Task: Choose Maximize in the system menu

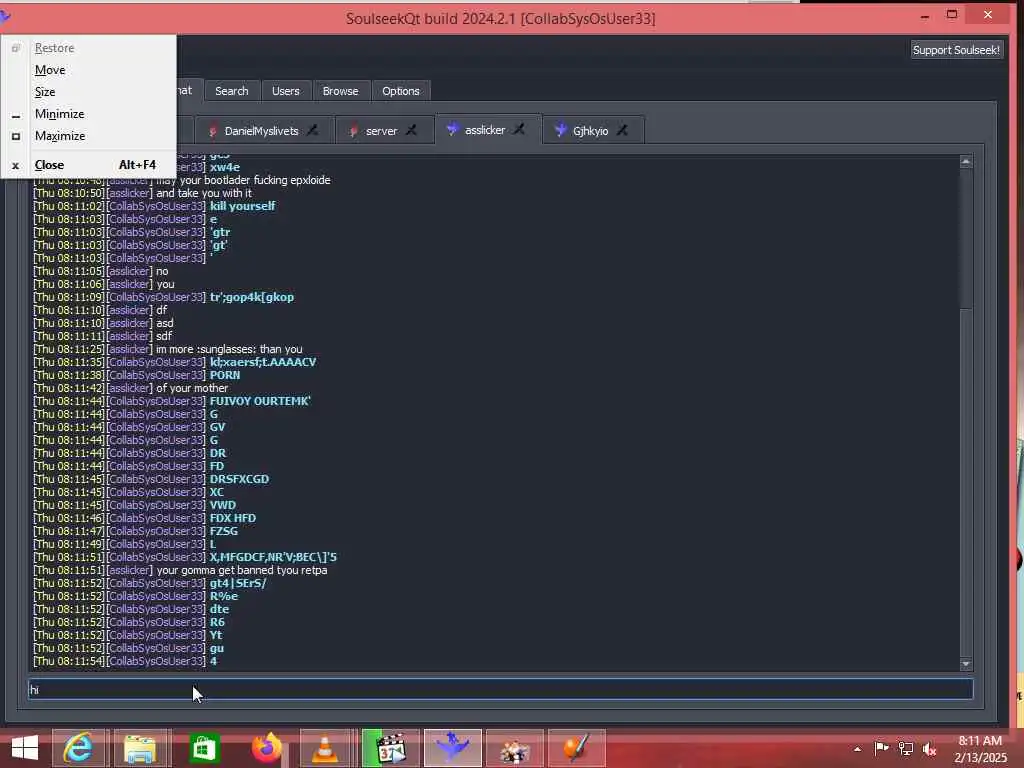Action: pos(89,136)
